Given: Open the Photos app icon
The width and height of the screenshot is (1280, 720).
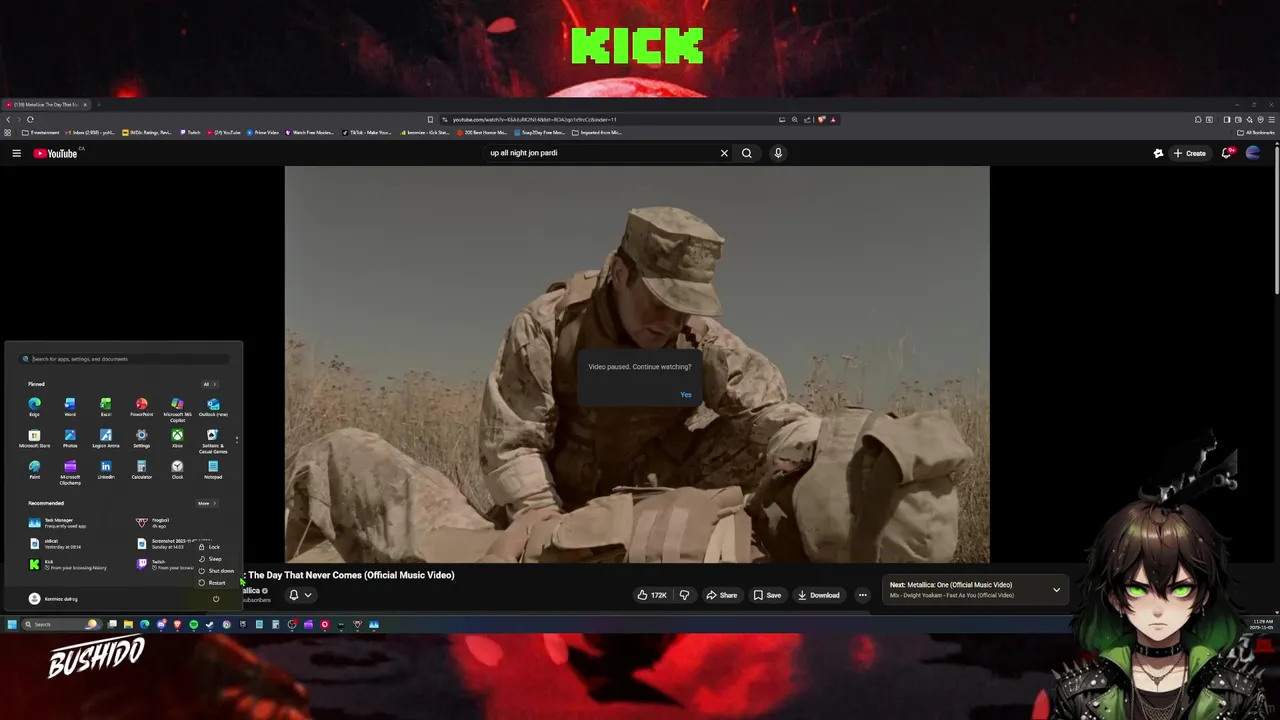Looking at the screenshot, I should click(x=70, y=438).
